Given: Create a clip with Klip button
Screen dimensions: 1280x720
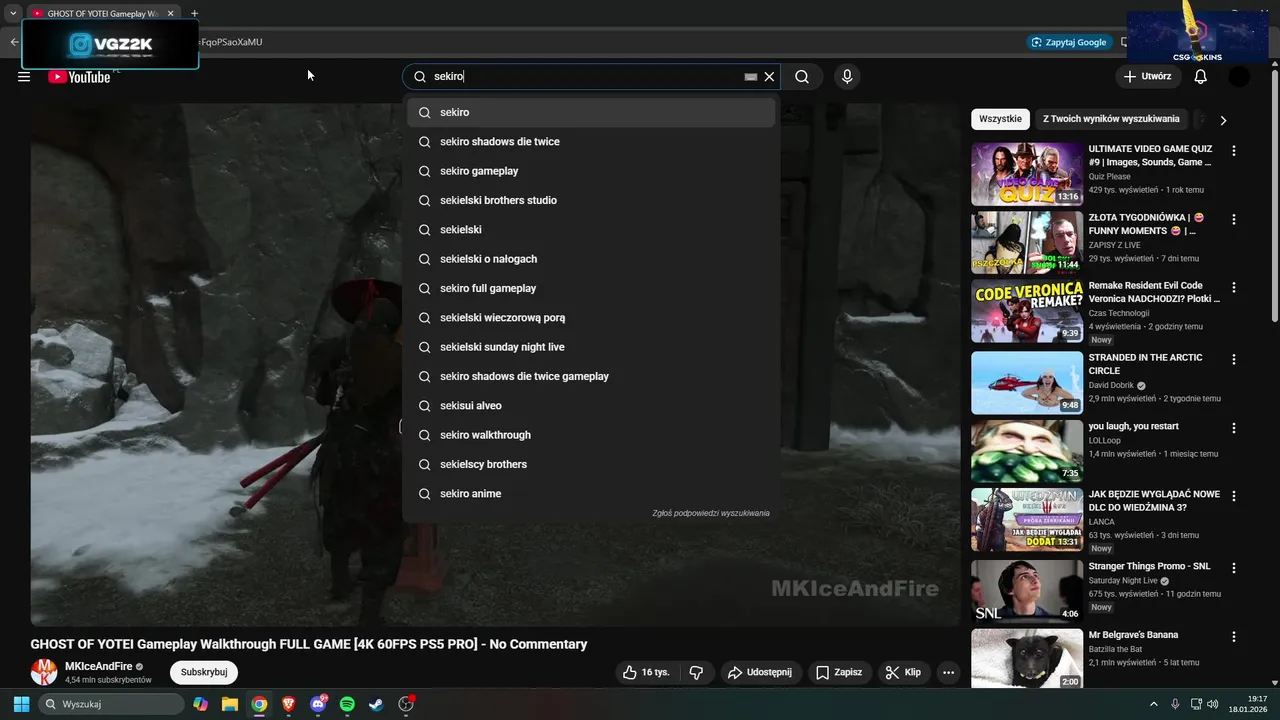Looking at the screenshot, I should coord(903,672).
